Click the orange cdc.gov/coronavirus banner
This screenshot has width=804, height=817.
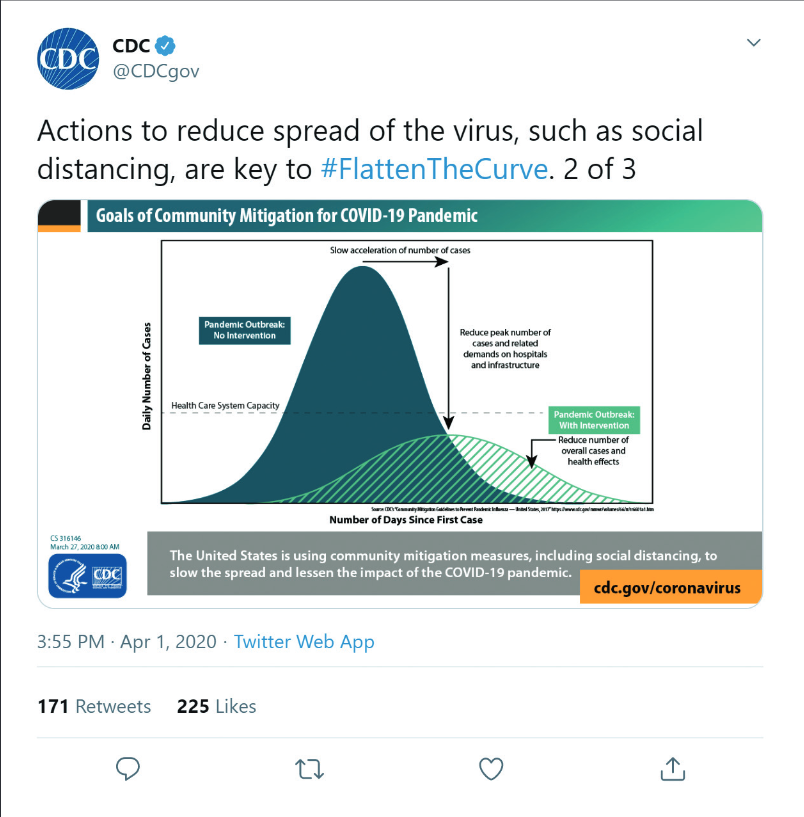(671, 587)
